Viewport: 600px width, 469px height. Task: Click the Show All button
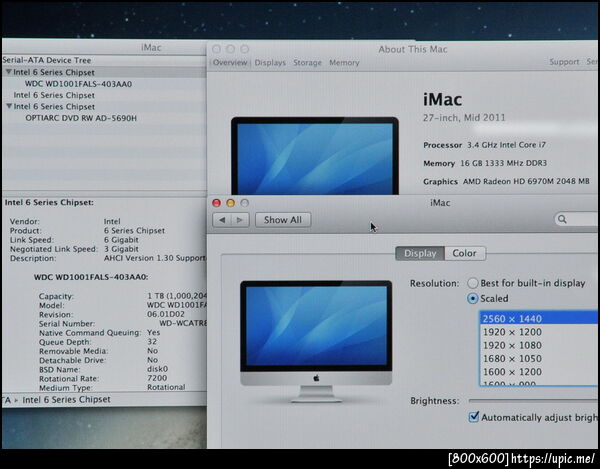(x=283, y=220)
